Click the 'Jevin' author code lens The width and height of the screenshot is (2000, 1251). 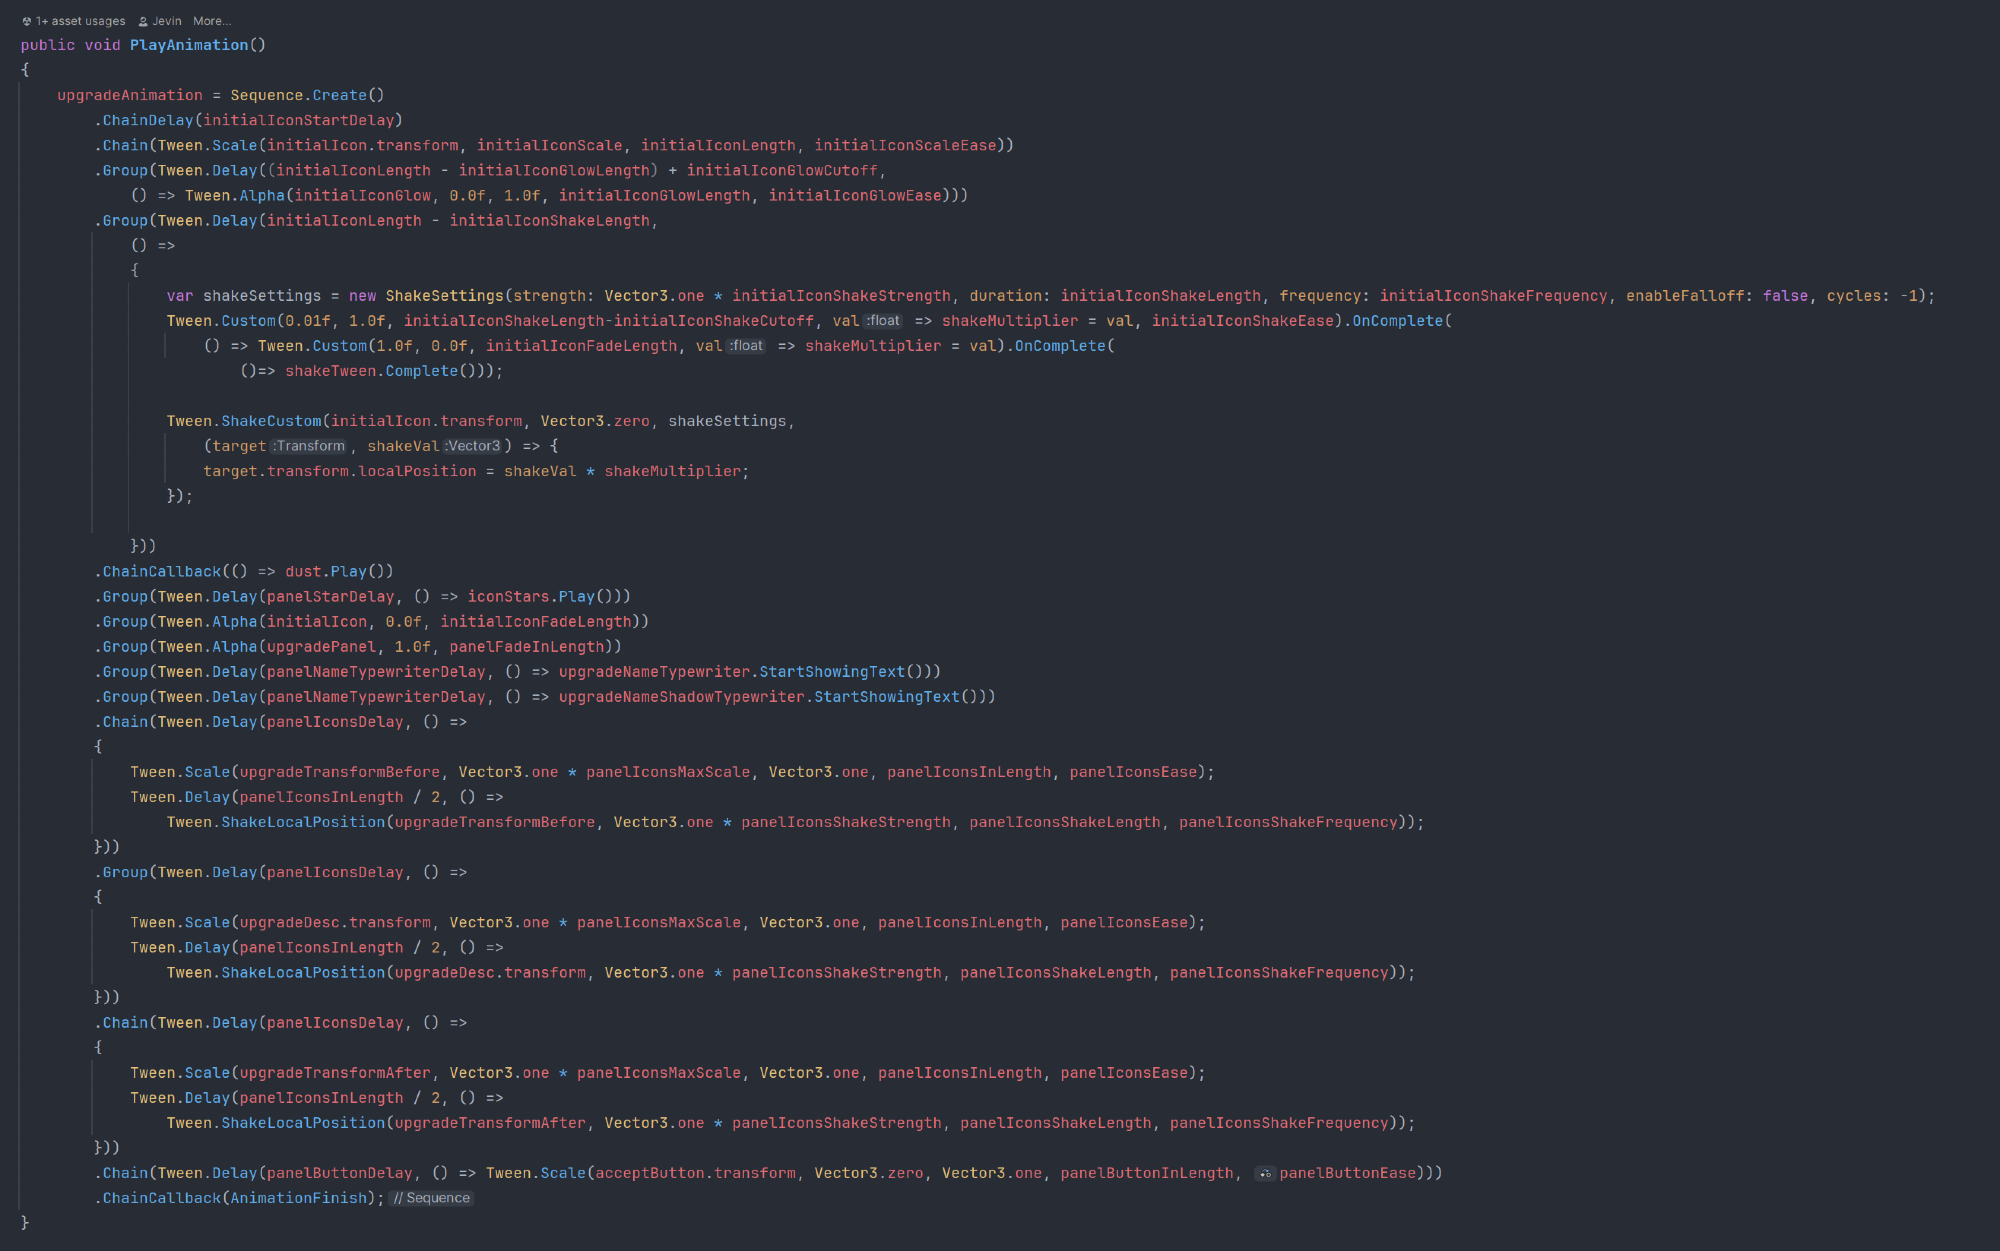(167, 21)
